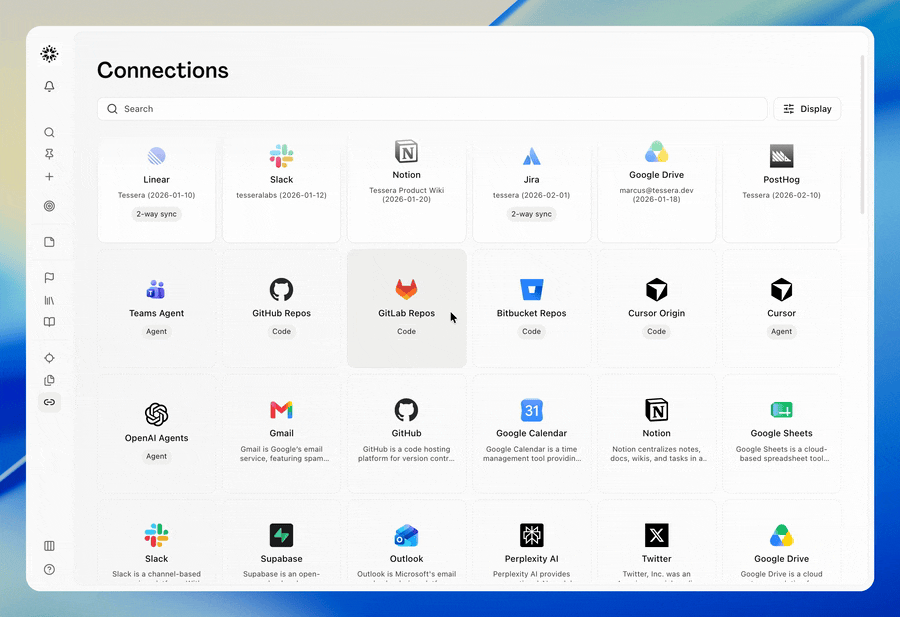Click the Bitbucket Repos bucket icon
This screenshot has height=617, width=900.
[x=532, y=290]
